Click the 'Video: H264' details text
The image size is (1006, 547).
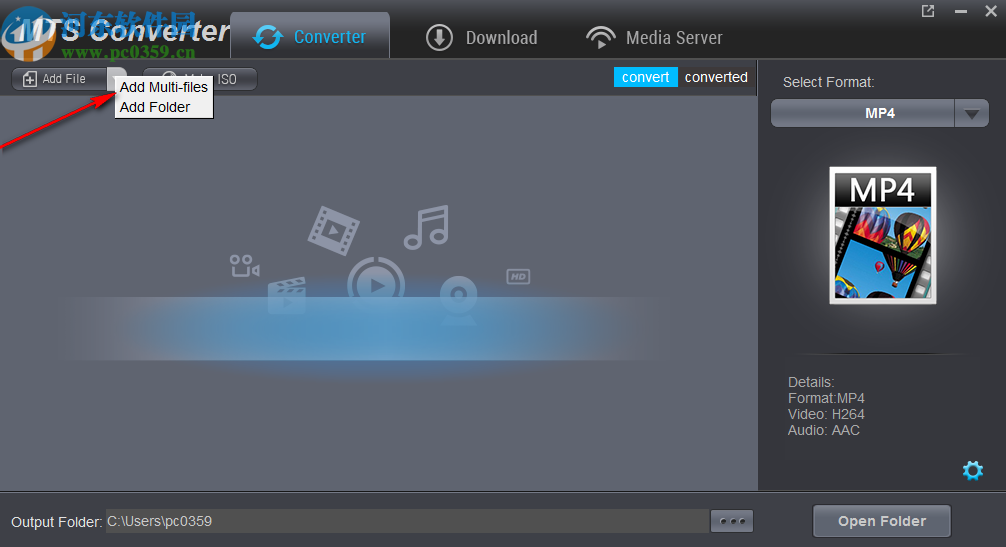(x=826, y=414)
